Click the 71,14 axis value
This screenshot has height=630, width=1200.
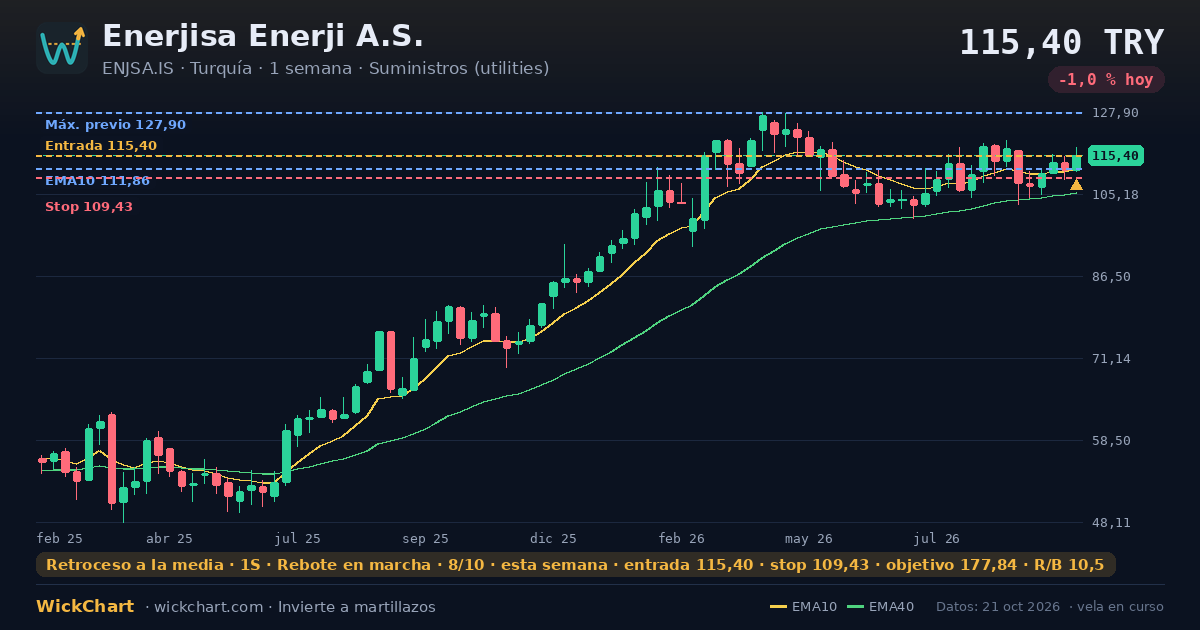[x=1112, y=359]
